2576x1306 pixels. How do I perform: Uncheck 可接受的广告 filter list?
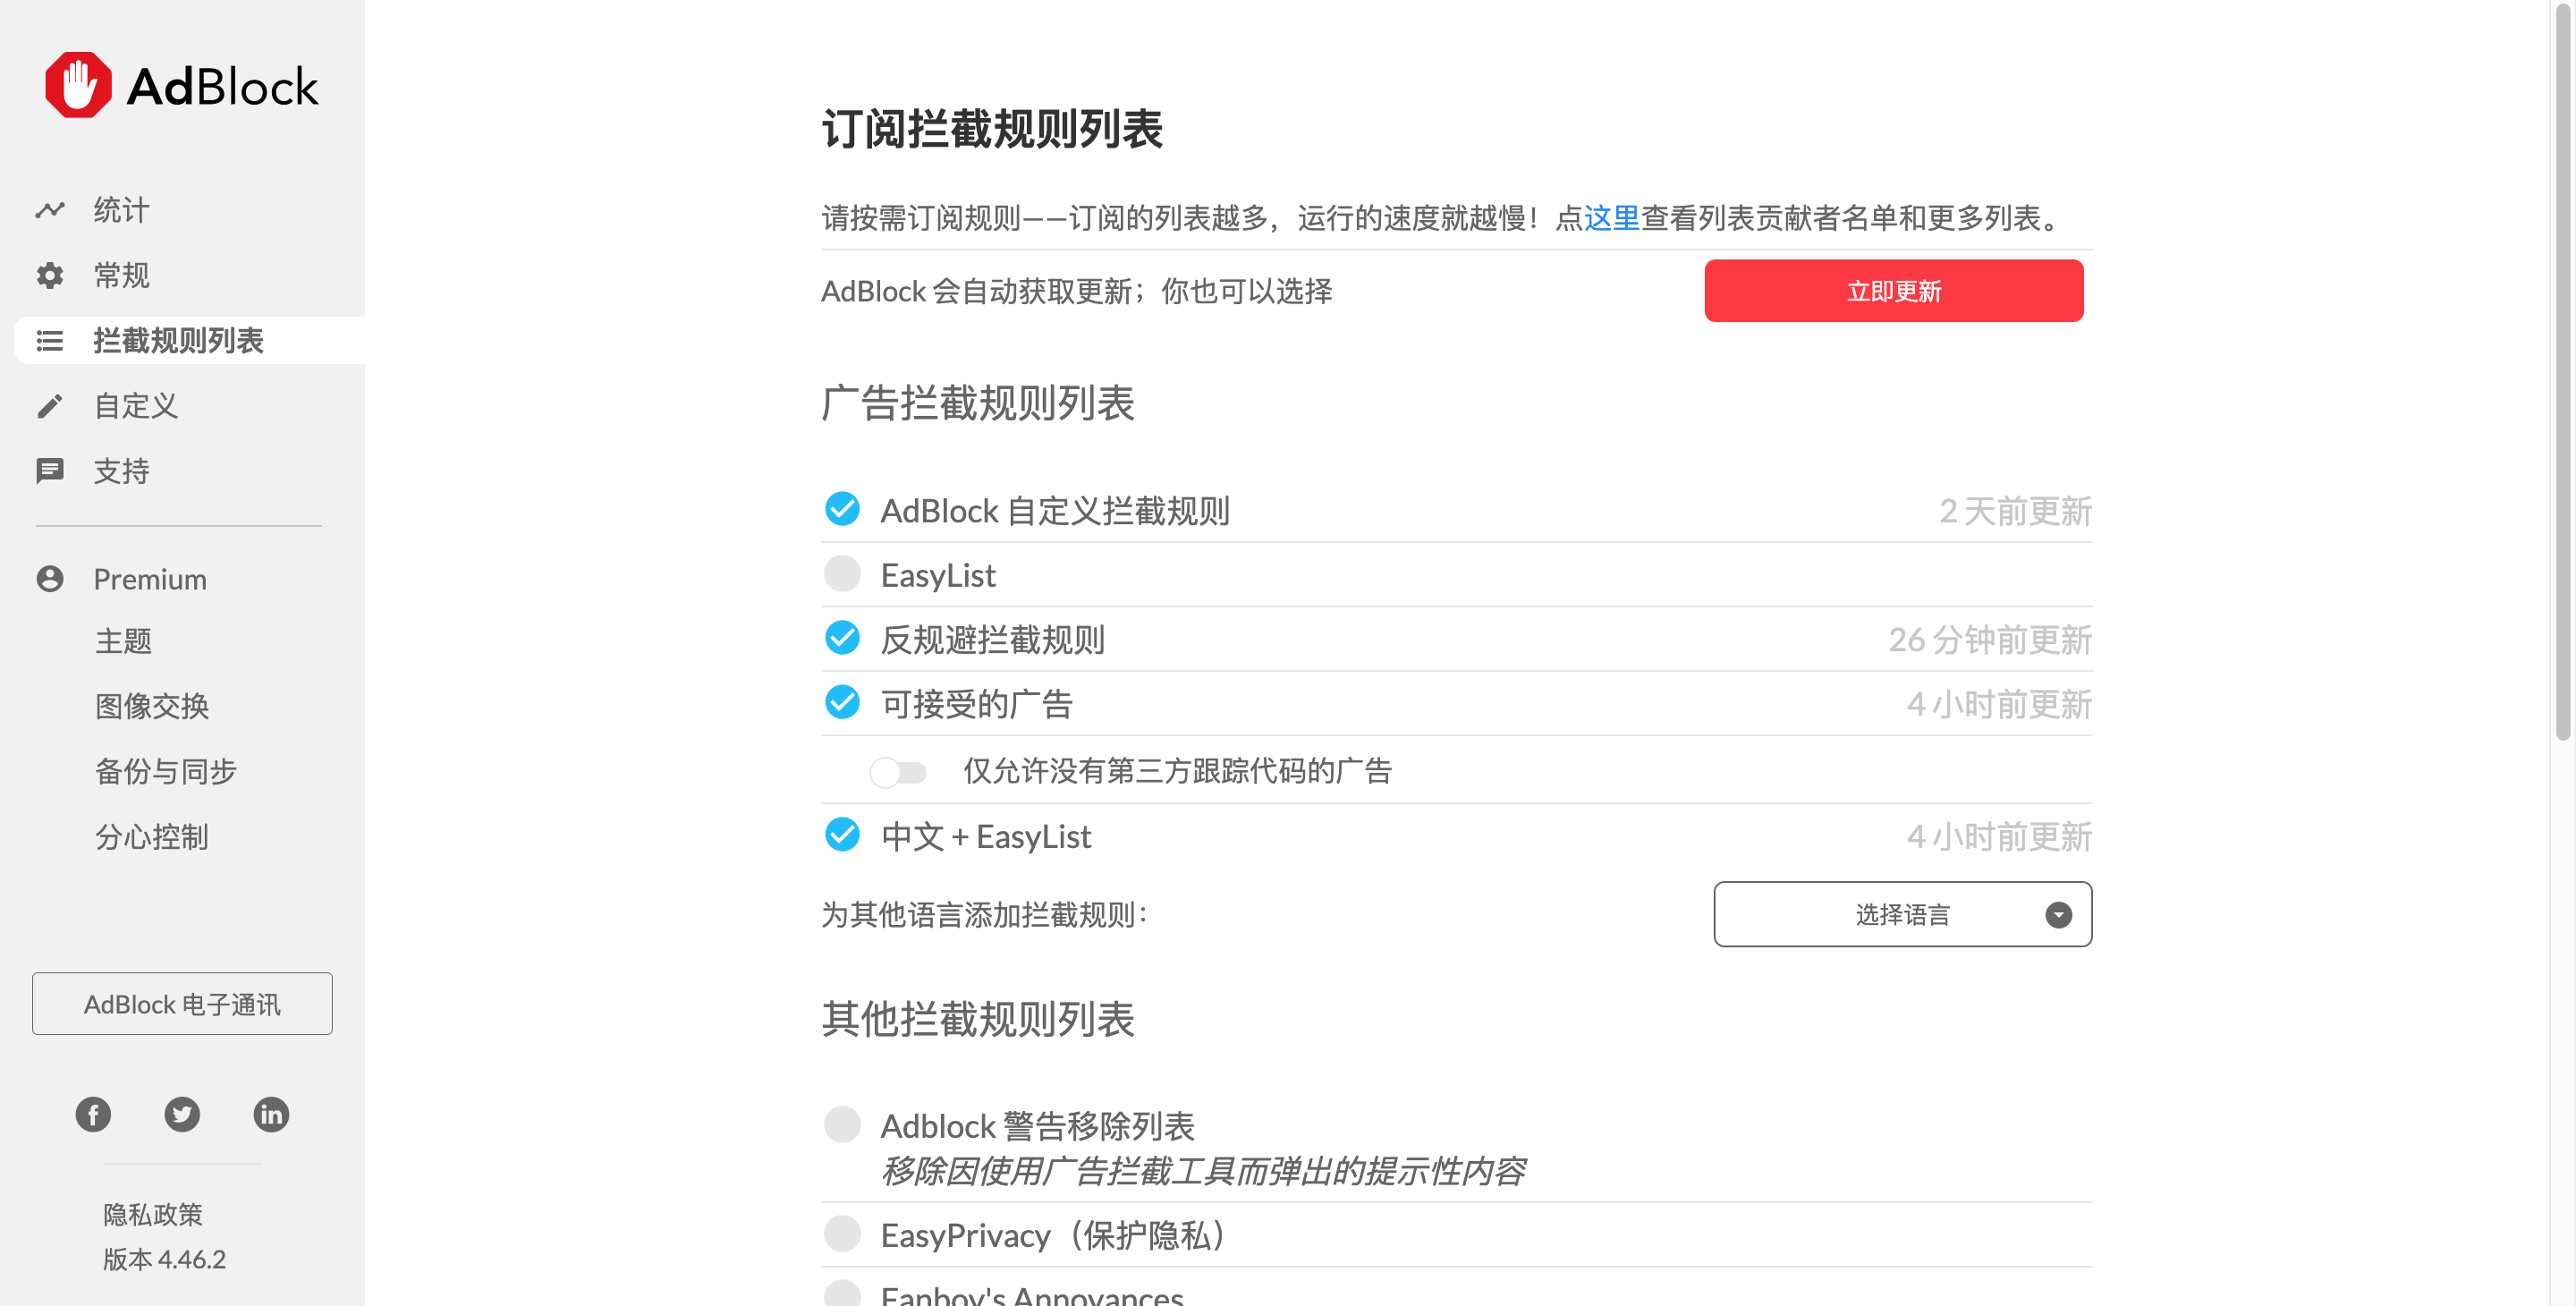842,703
